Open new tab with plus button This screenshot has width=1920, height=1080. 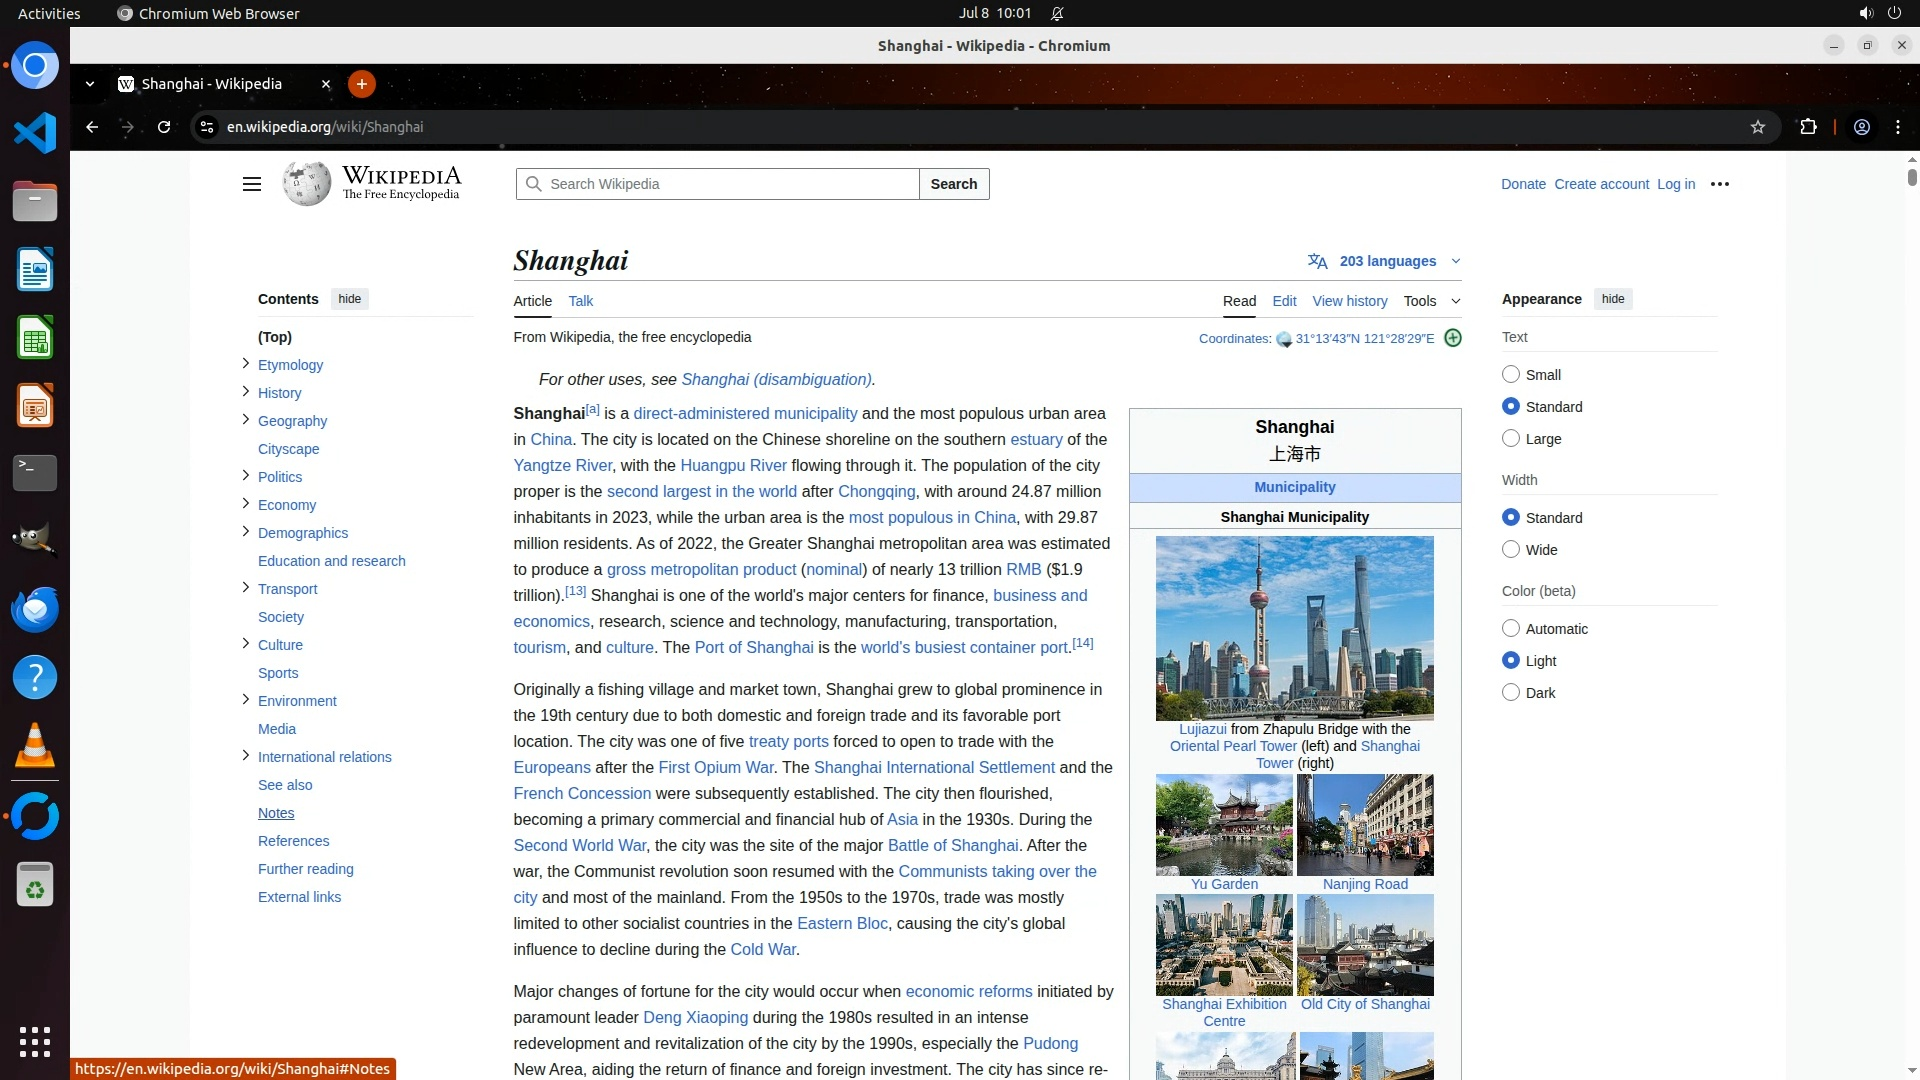pos(362,84)
